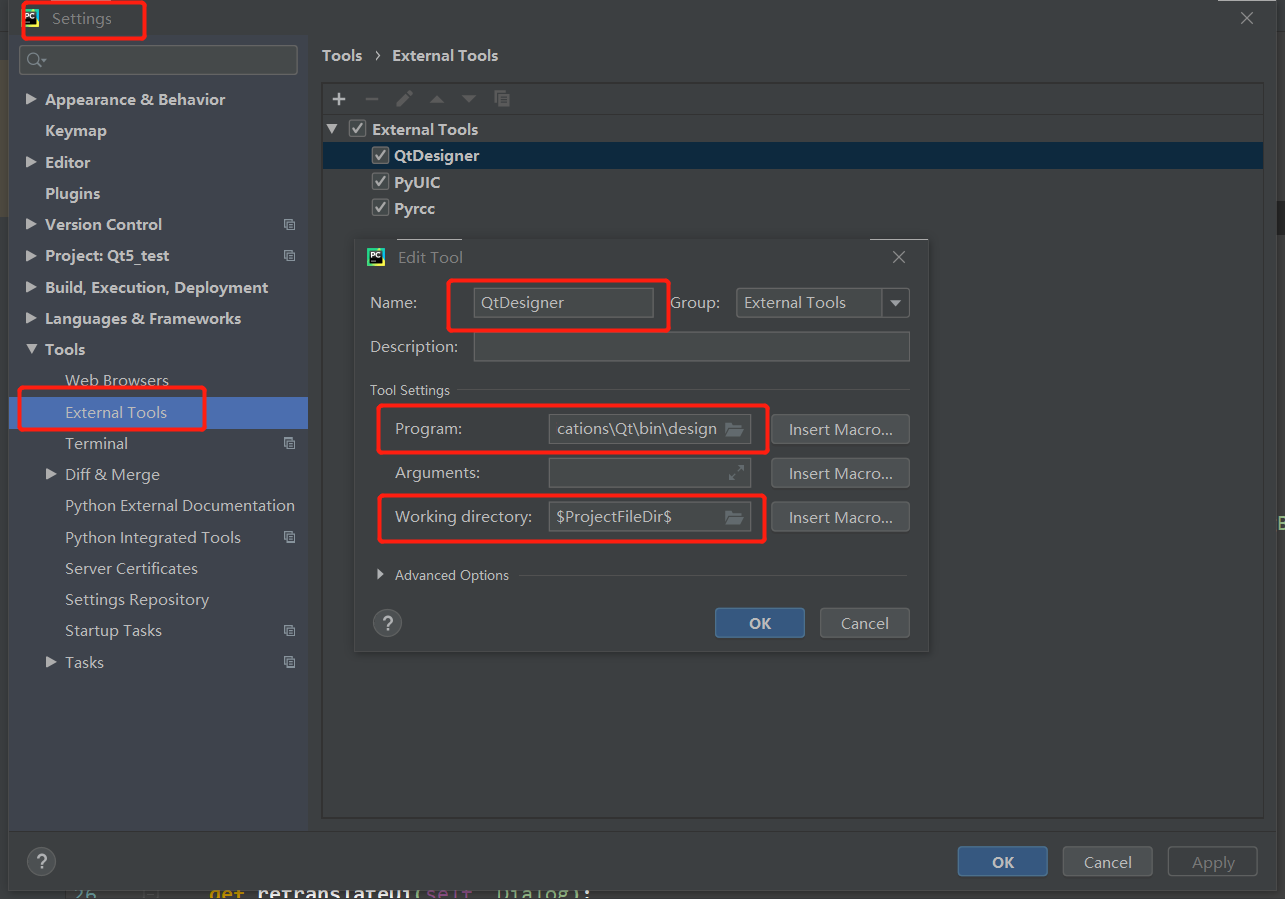Select the PyUIC tool row
Image resolution: width=1285 pixels, height=899 pixels.
pos(793,182)
